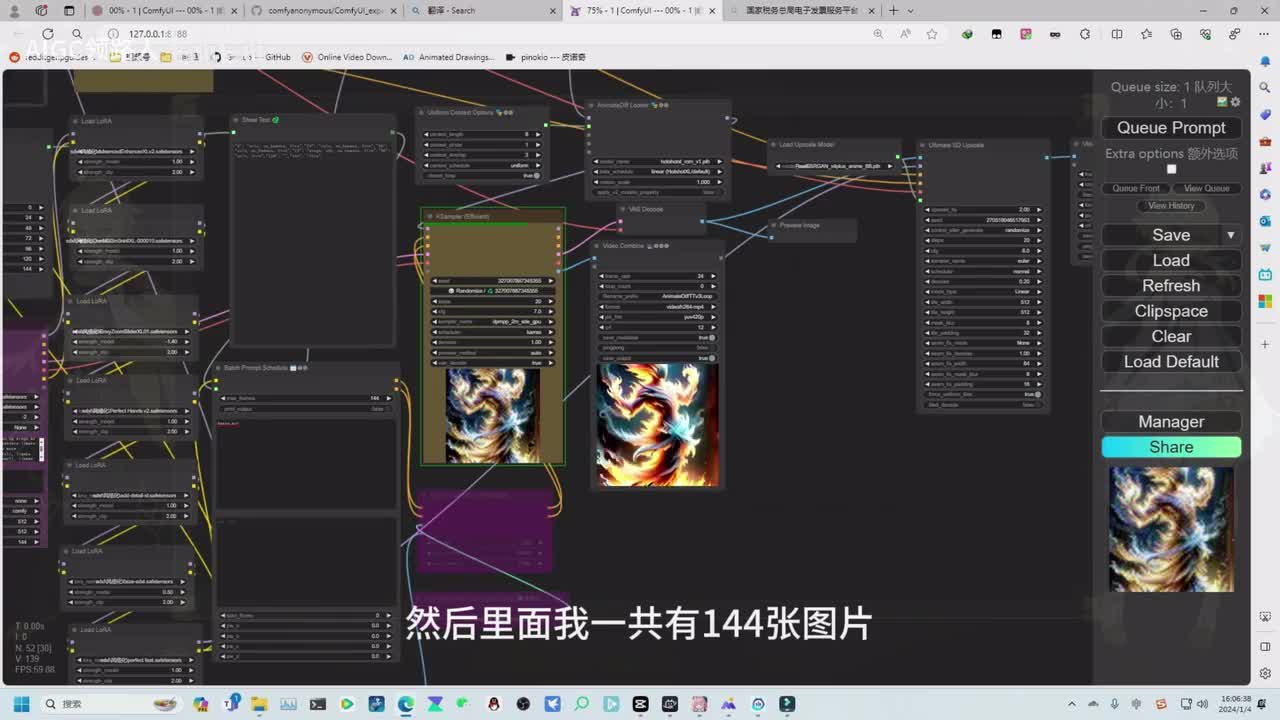
Task: Click the generated image thumbnail below Share
Action: [x=1171, y=529]
